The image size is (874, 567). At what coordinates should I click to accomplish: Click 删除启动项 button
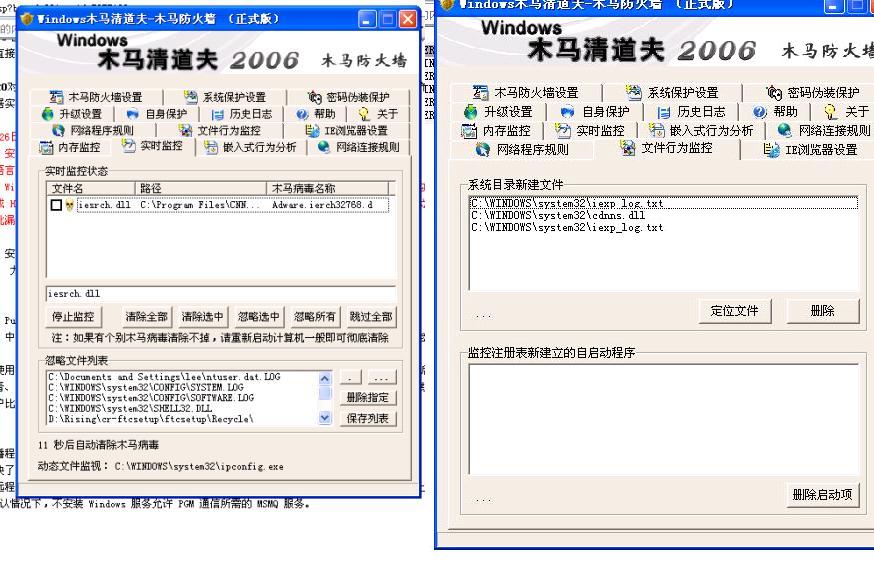823,495
